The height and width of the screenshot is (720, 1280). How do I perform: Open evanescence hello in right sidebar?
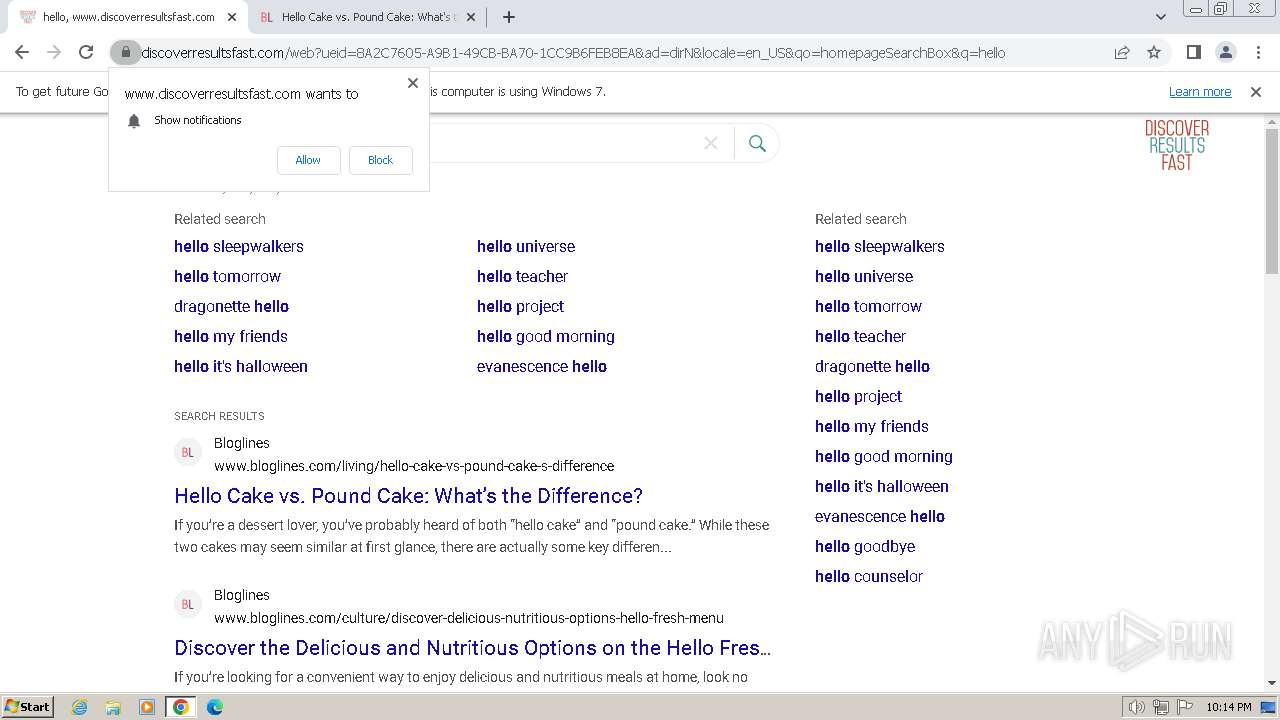pyautogui.click(x=880, y=516)
